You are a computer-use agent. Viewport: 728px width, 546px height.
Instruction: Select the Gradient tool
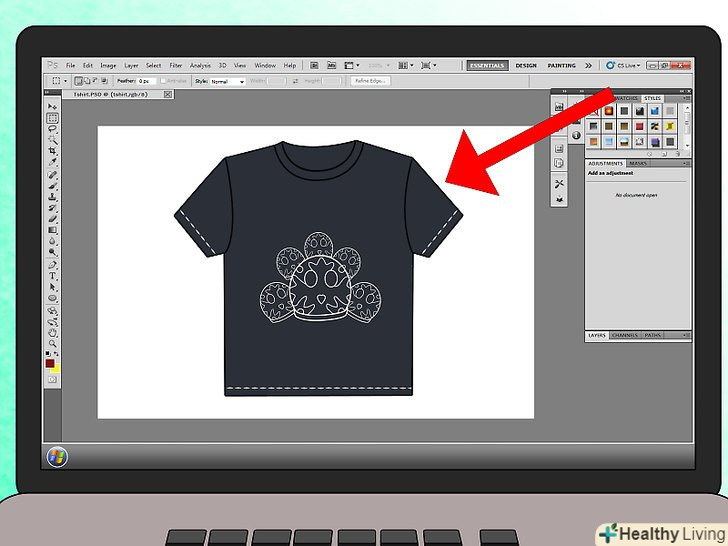(53, 230)
